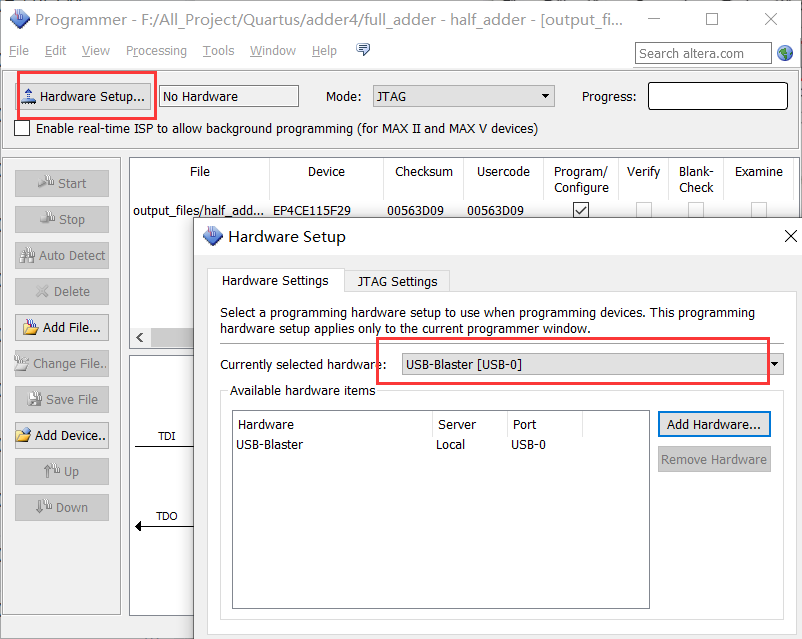Select the output_files/half_add... file row

pyautogui.click(x=198, y=210)
